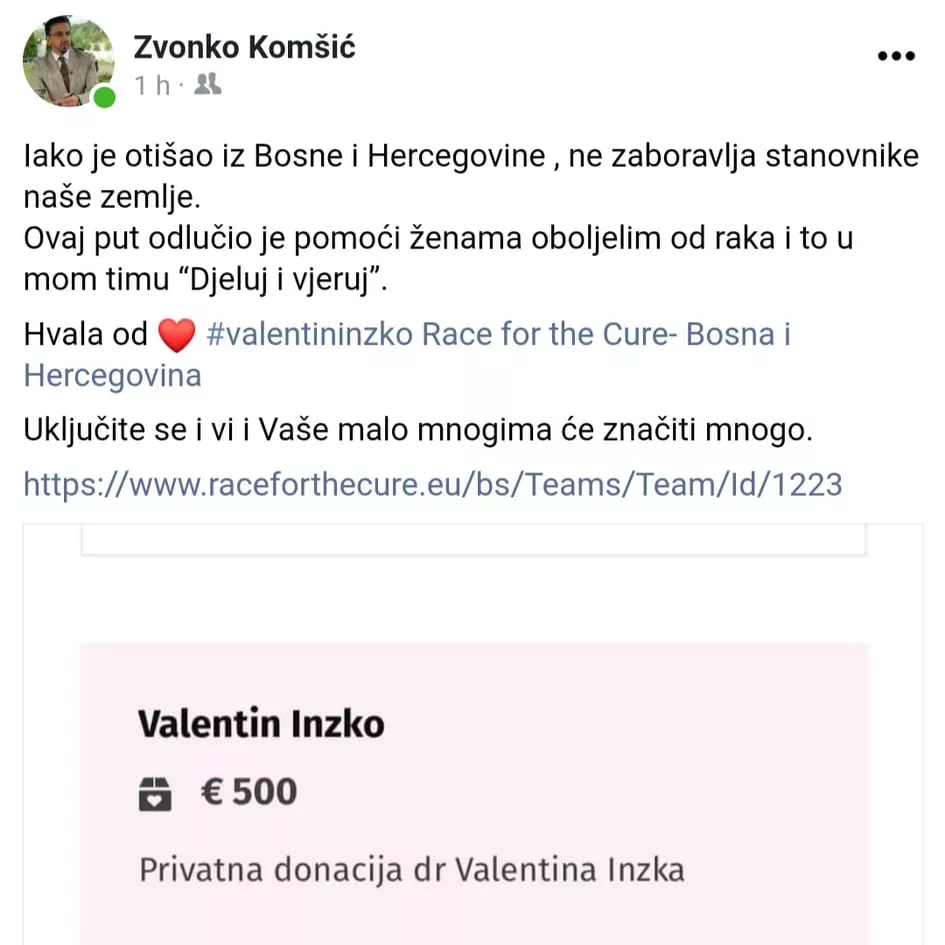Click the "Hvala od" text
Viewport: 945px width, 945px height.
coord(85,335)
